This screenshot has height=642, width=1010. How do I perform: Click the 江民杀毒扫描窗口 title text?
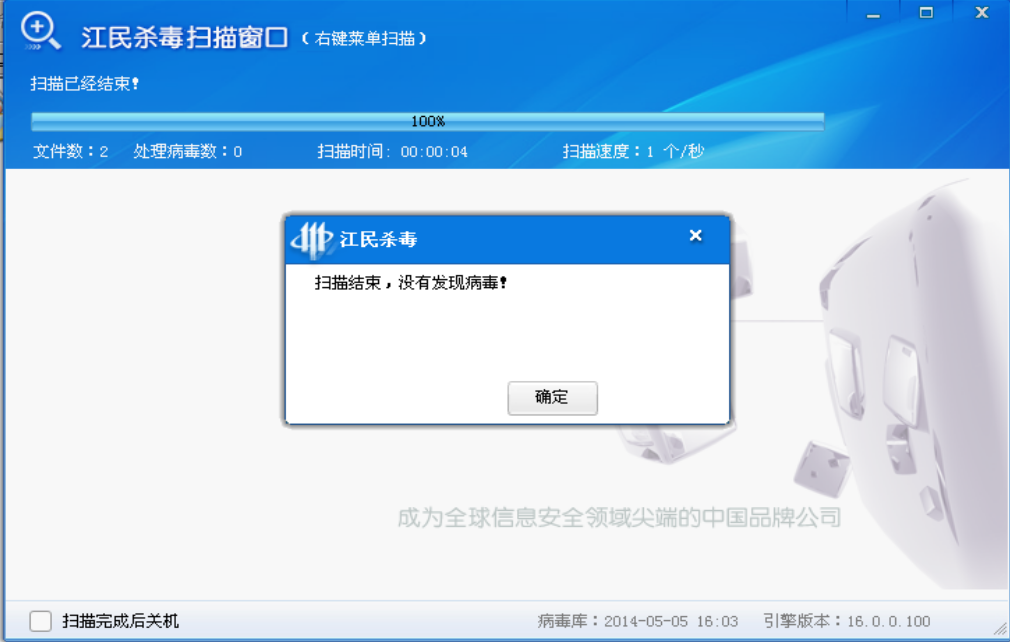pos(185,38)
